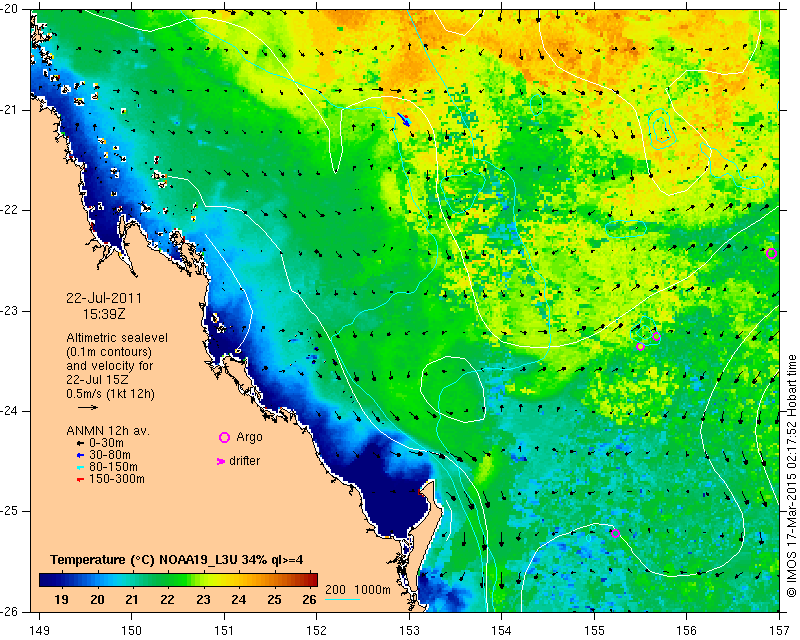Click the 0.5m/s velocity scale arrow
This screenshot has width=800, height=640.
pyautogui.click(x=88, y=407)
